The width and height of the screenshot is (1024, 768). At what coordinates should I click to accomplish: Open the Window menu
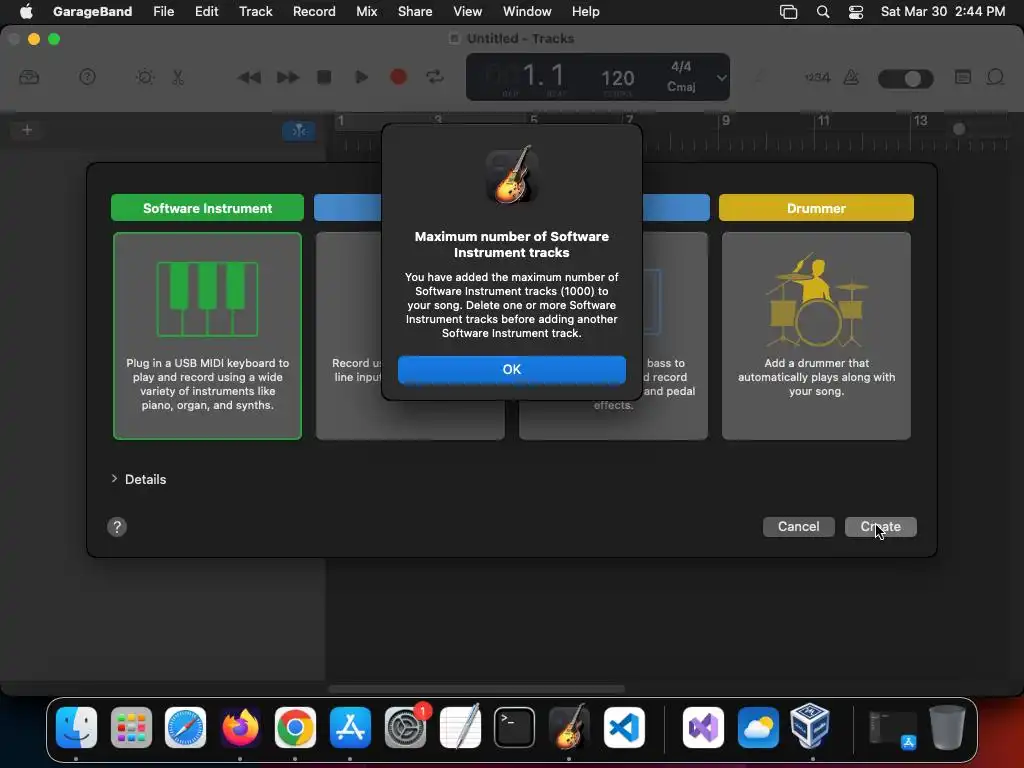tap(527, 11)
